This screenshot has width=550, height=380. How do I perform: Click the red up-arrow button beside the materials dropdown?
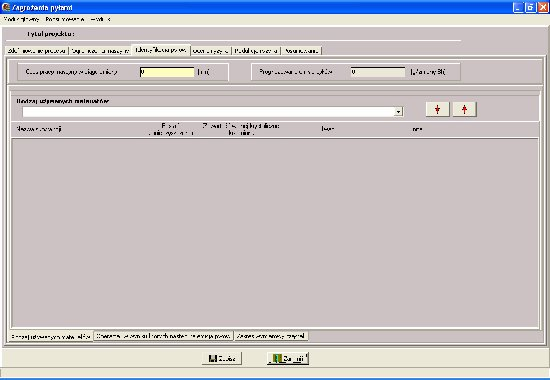[464, 109]
